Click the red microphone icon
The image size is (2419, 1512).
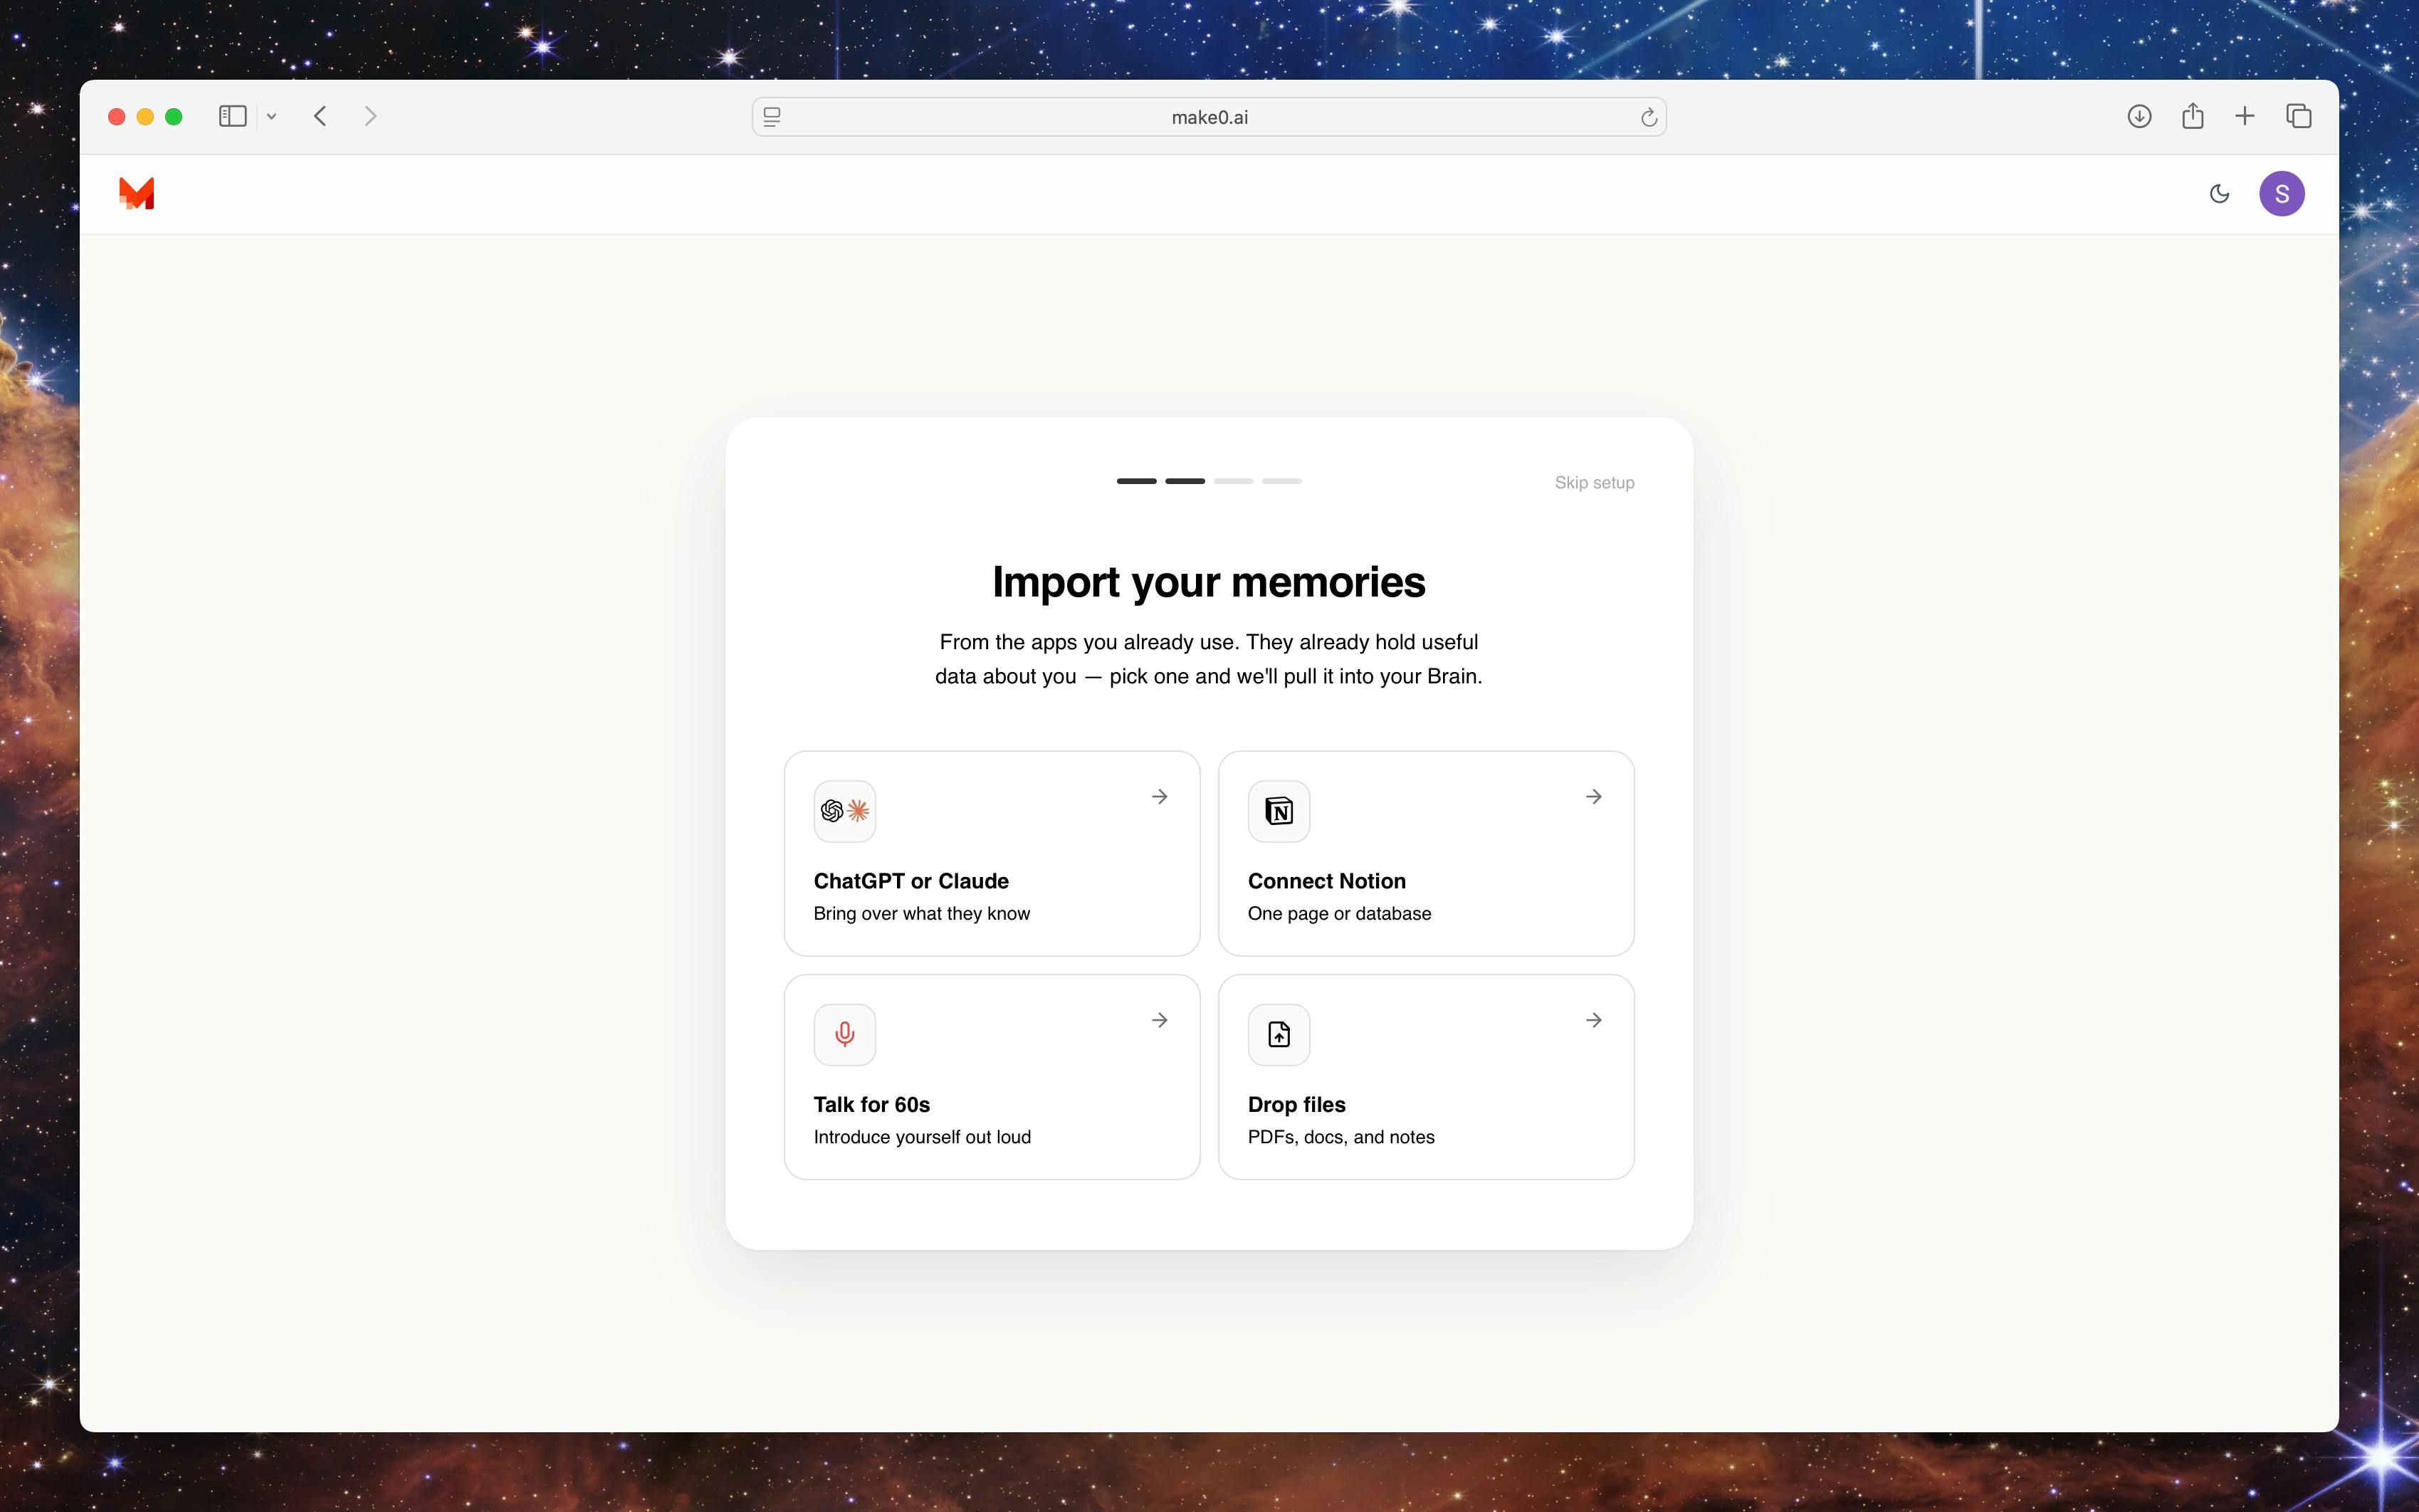(845, 1035)
